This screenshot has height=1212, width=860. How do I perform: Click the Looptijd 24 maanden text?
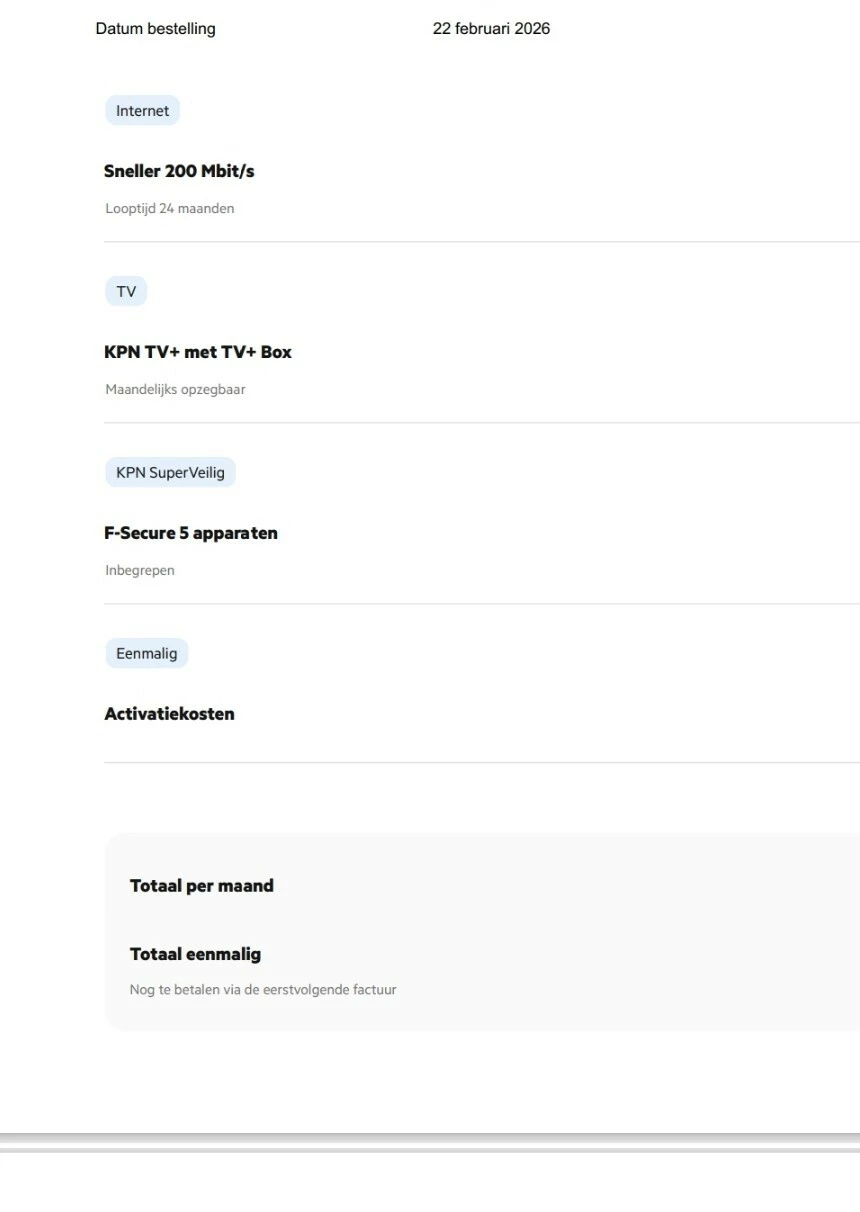click(170, 209)
